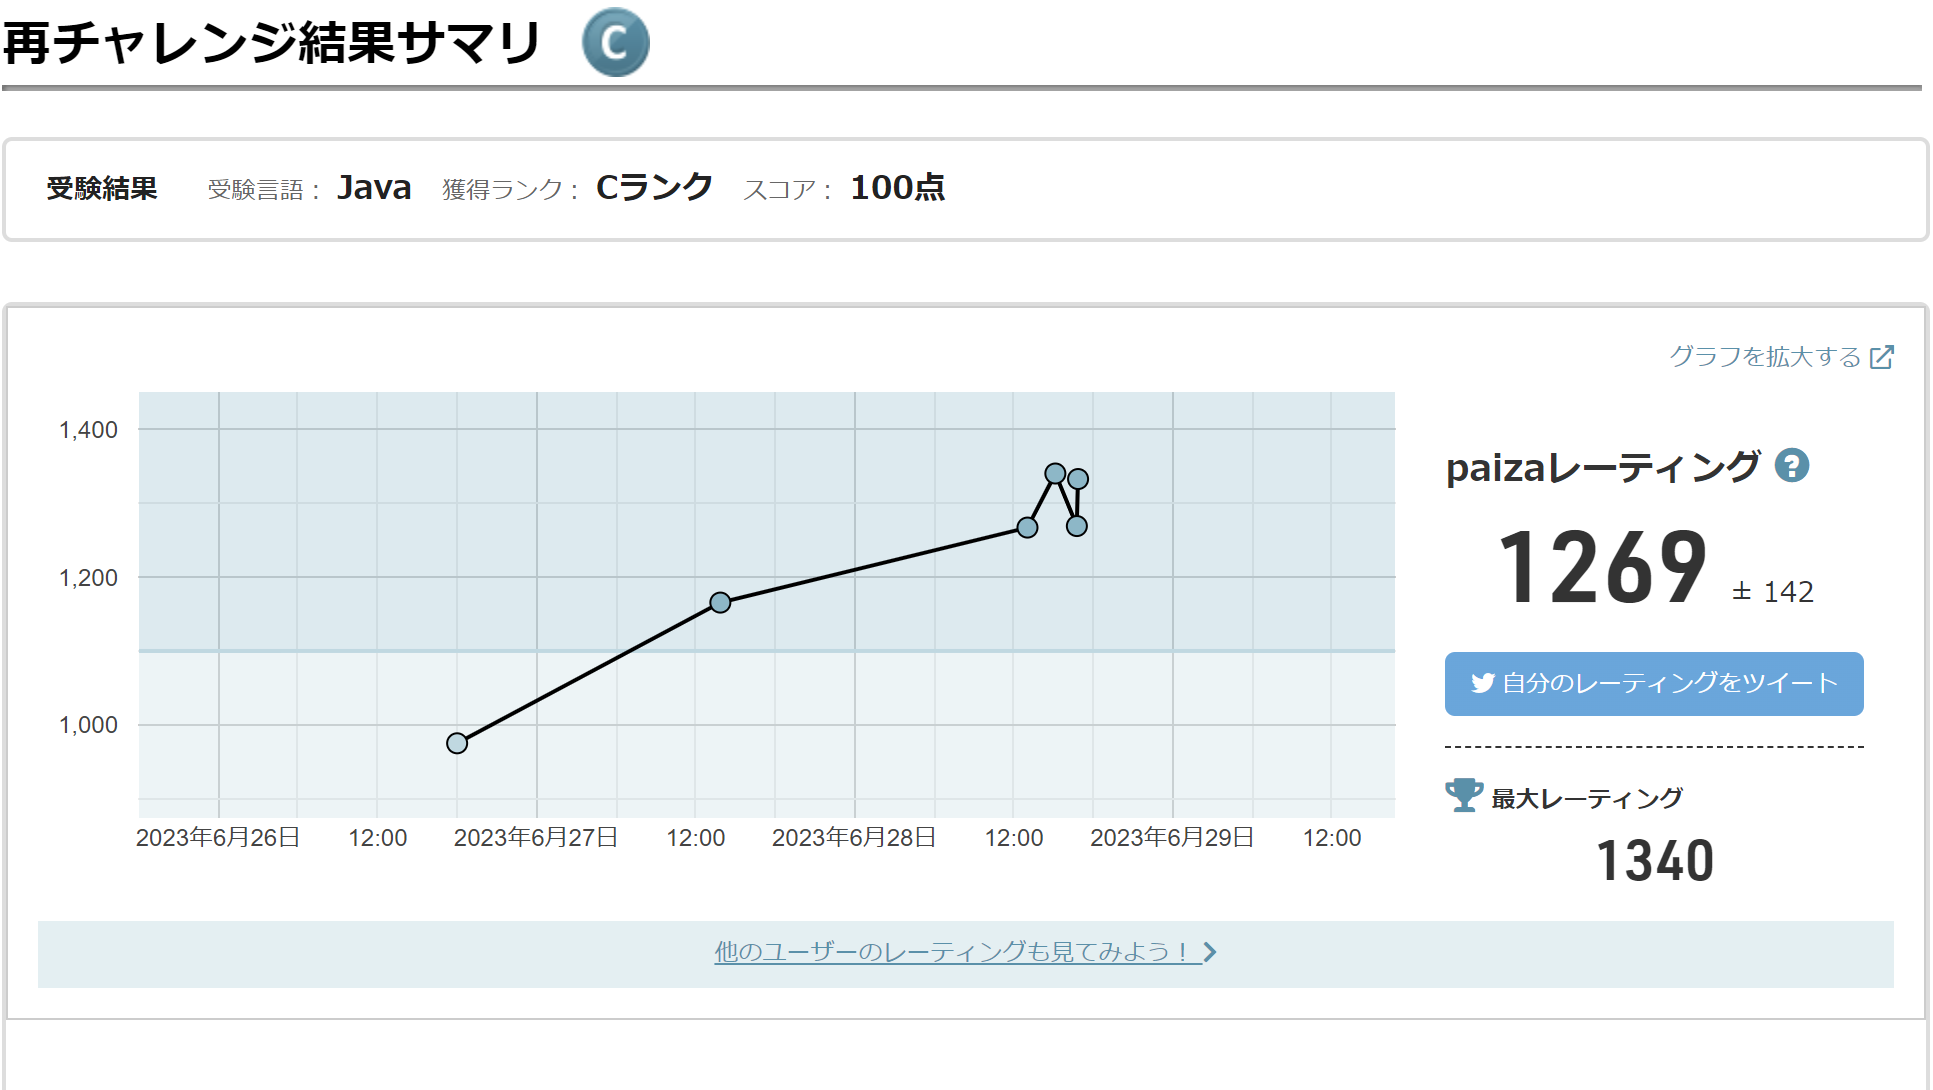1933x1090 pixels.
Task: Click the upper rightmost data point on graph
Action: click(1078, 479)
